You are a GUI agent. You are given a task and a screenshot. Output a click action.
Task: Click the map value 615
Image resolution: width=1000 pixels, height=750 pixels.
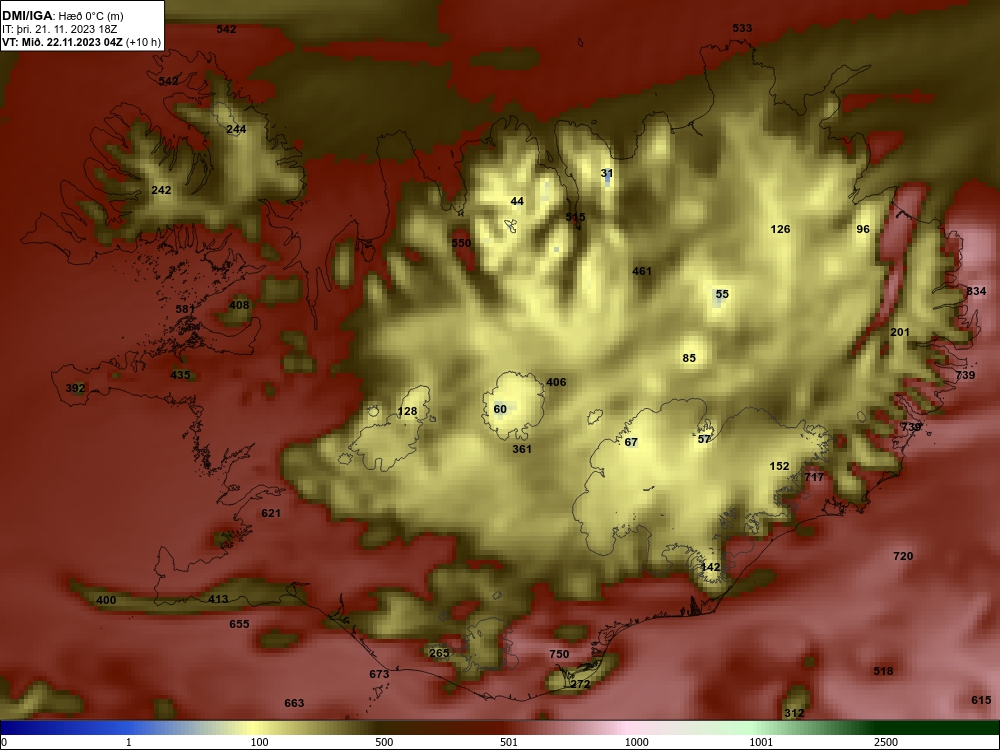981,700
